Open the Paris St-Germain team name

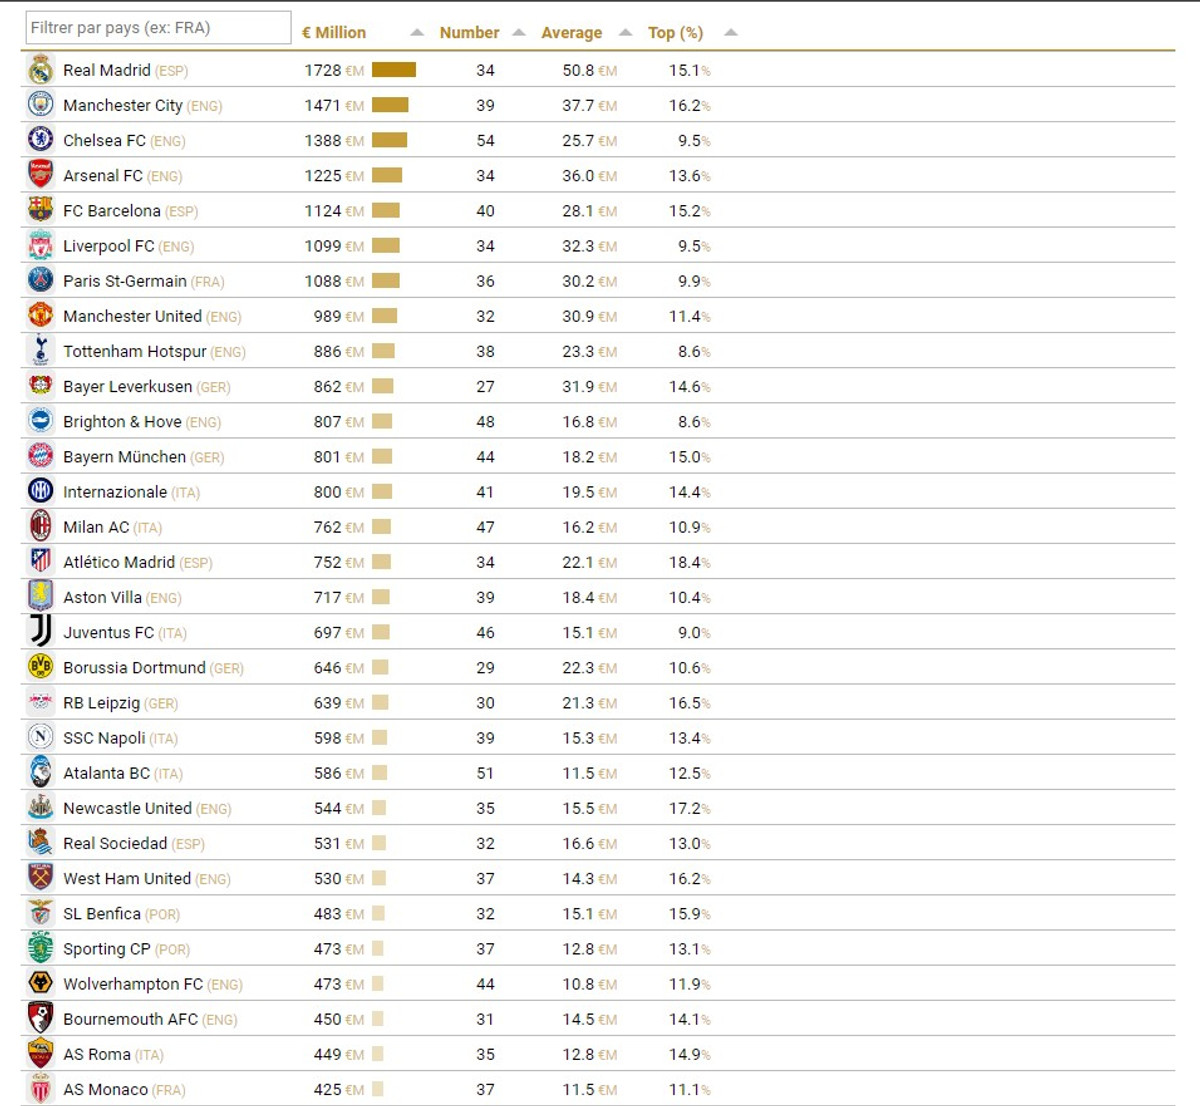[124, 281]
